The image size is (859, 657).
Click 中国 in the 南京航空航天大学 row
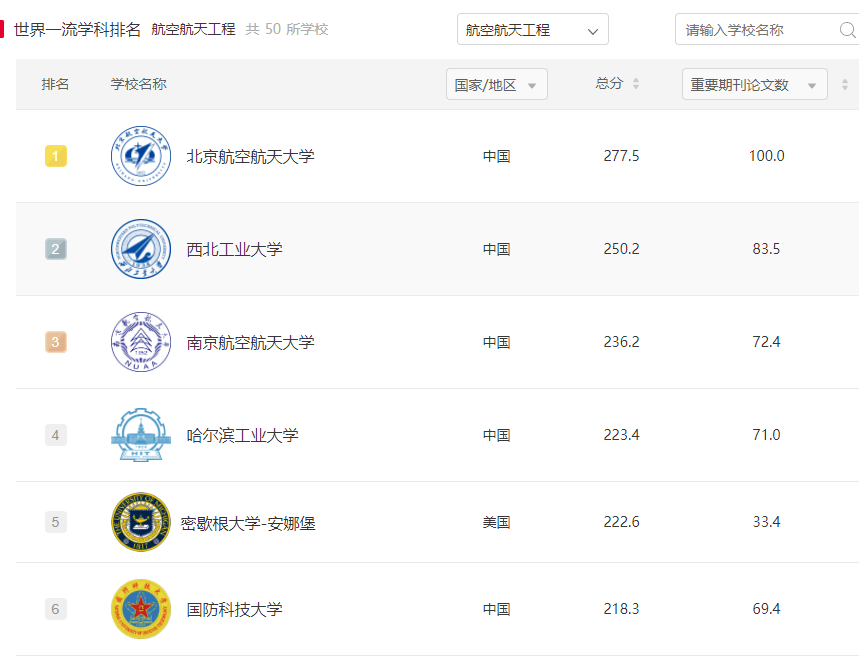point(496,342)
